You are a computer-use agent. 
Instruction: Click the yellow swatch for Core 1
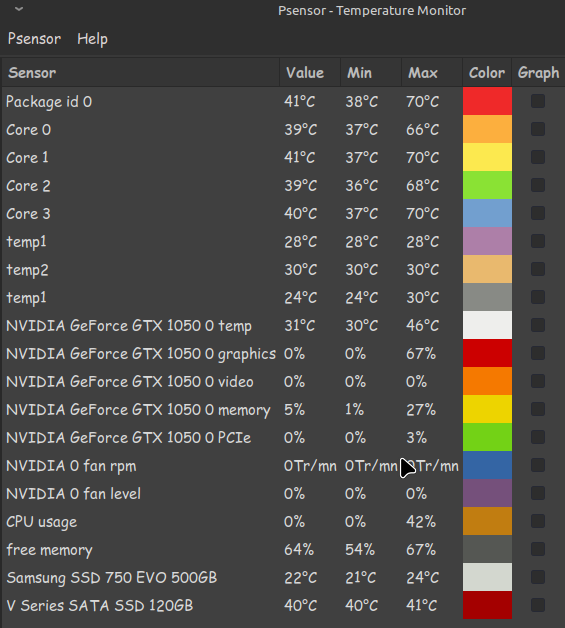click(x=487, y=157)
